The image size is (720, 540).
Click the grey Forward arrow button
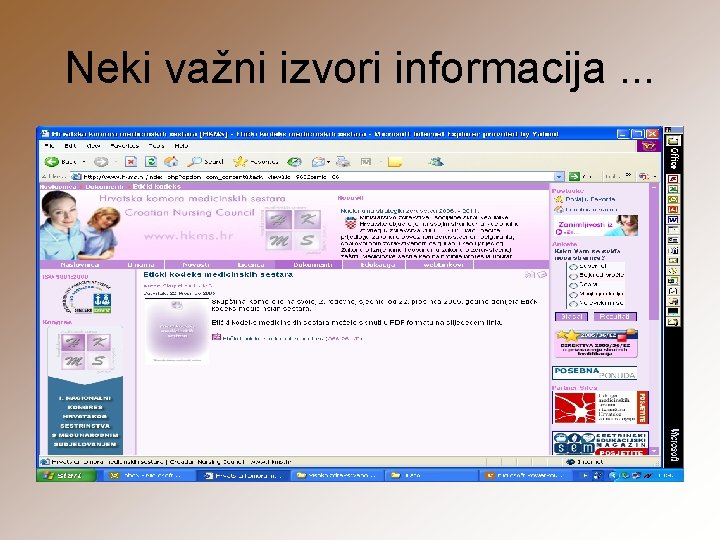(x=101, y=162)
